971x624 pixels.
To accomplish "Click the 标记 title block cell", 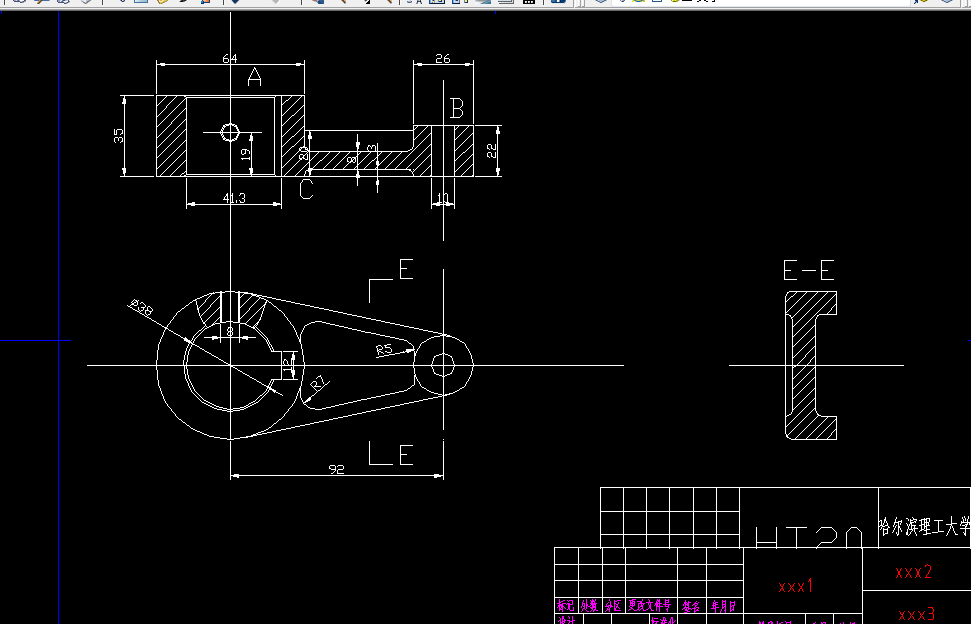I will pyautogui.click(x=566, y=605).
